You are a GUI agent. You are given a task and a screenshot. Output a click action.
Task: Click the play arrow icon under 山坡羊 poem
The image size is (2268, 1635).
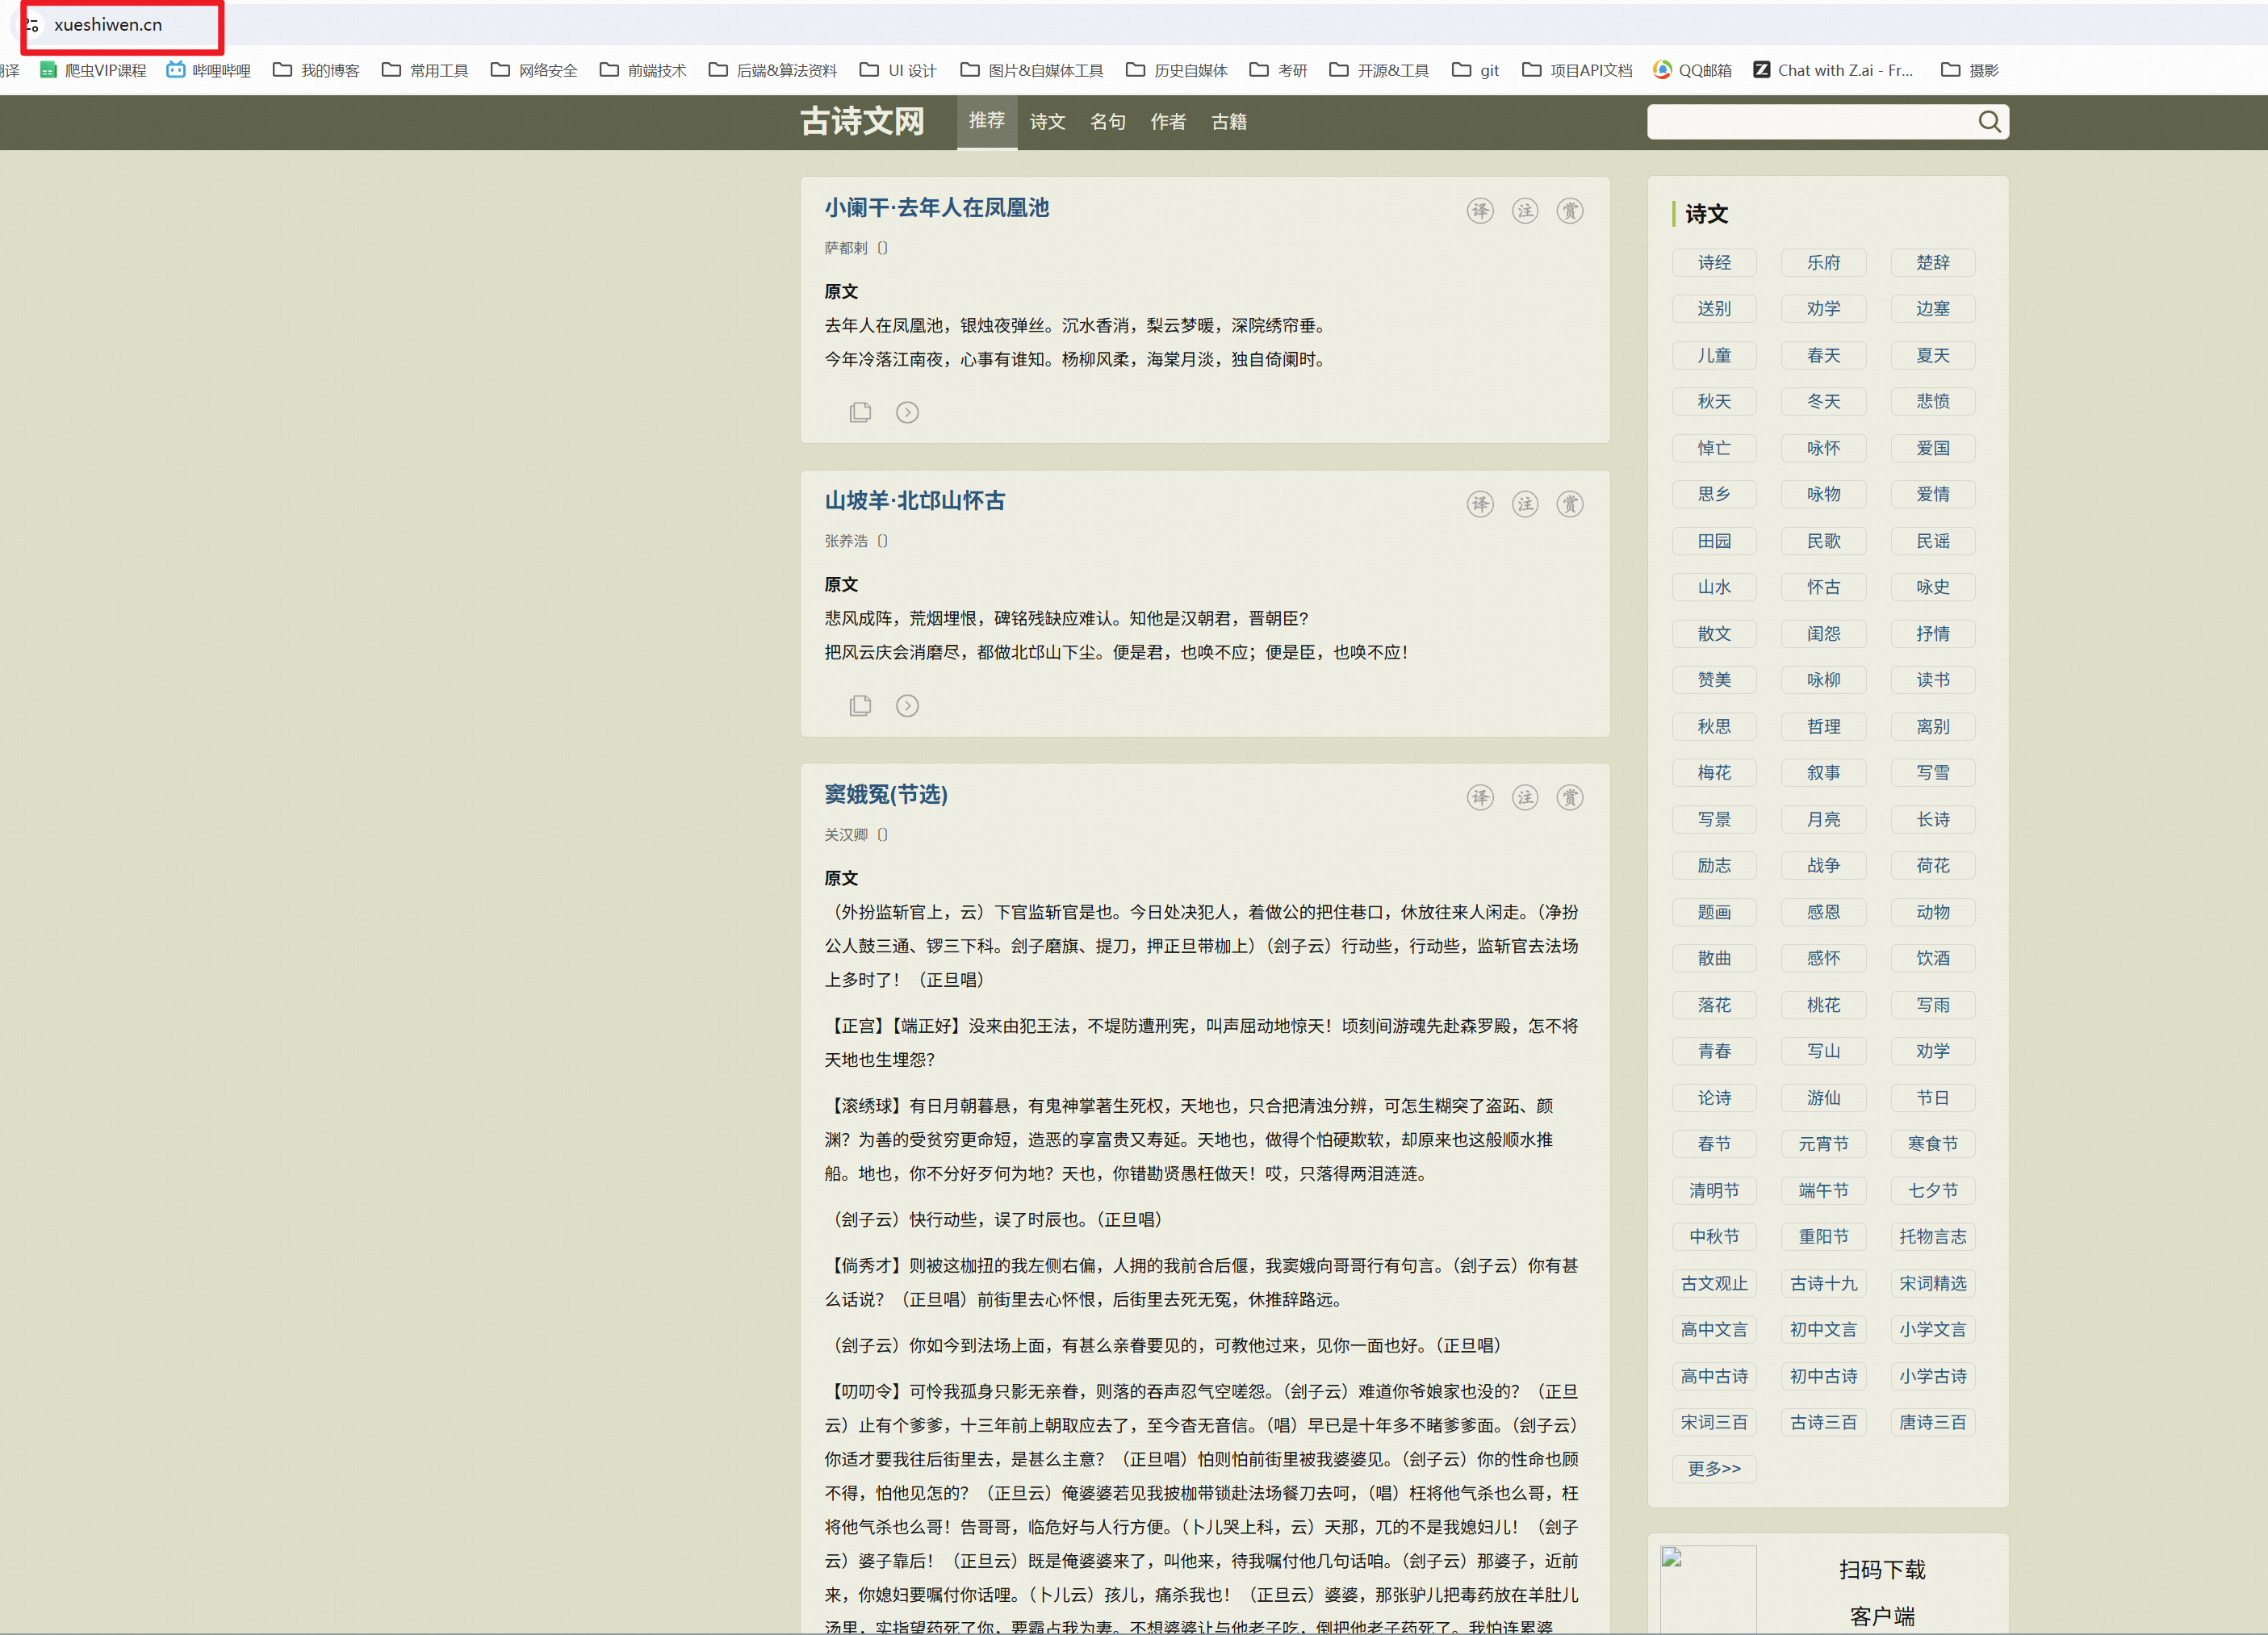point(907,706)
